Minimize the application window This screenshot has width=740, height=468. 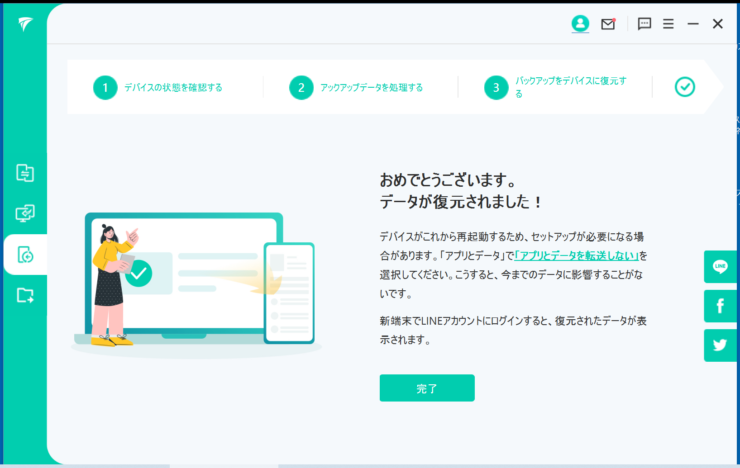tap(693, 24)
